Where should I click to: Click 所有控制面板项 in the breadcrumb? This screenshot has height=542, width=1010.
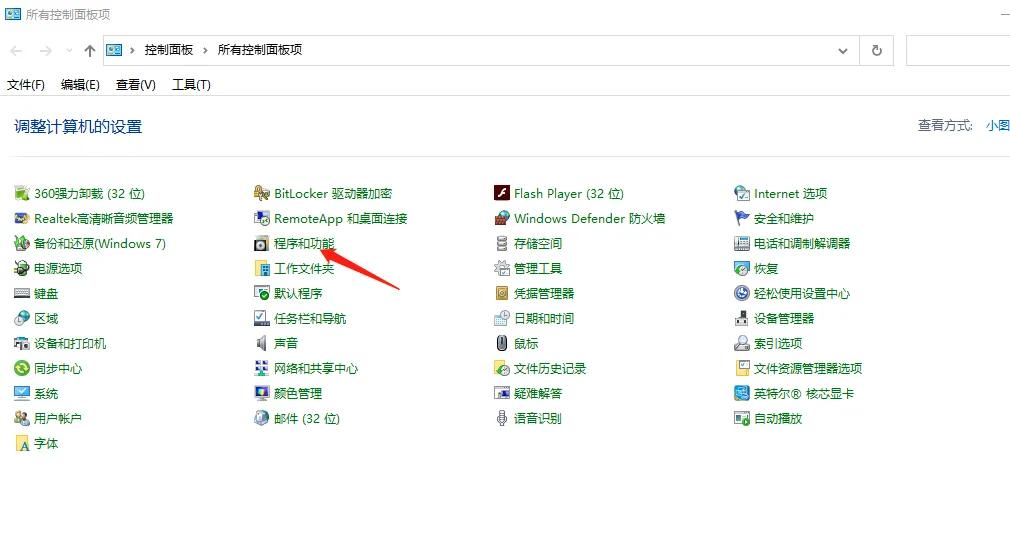[260, 50]
